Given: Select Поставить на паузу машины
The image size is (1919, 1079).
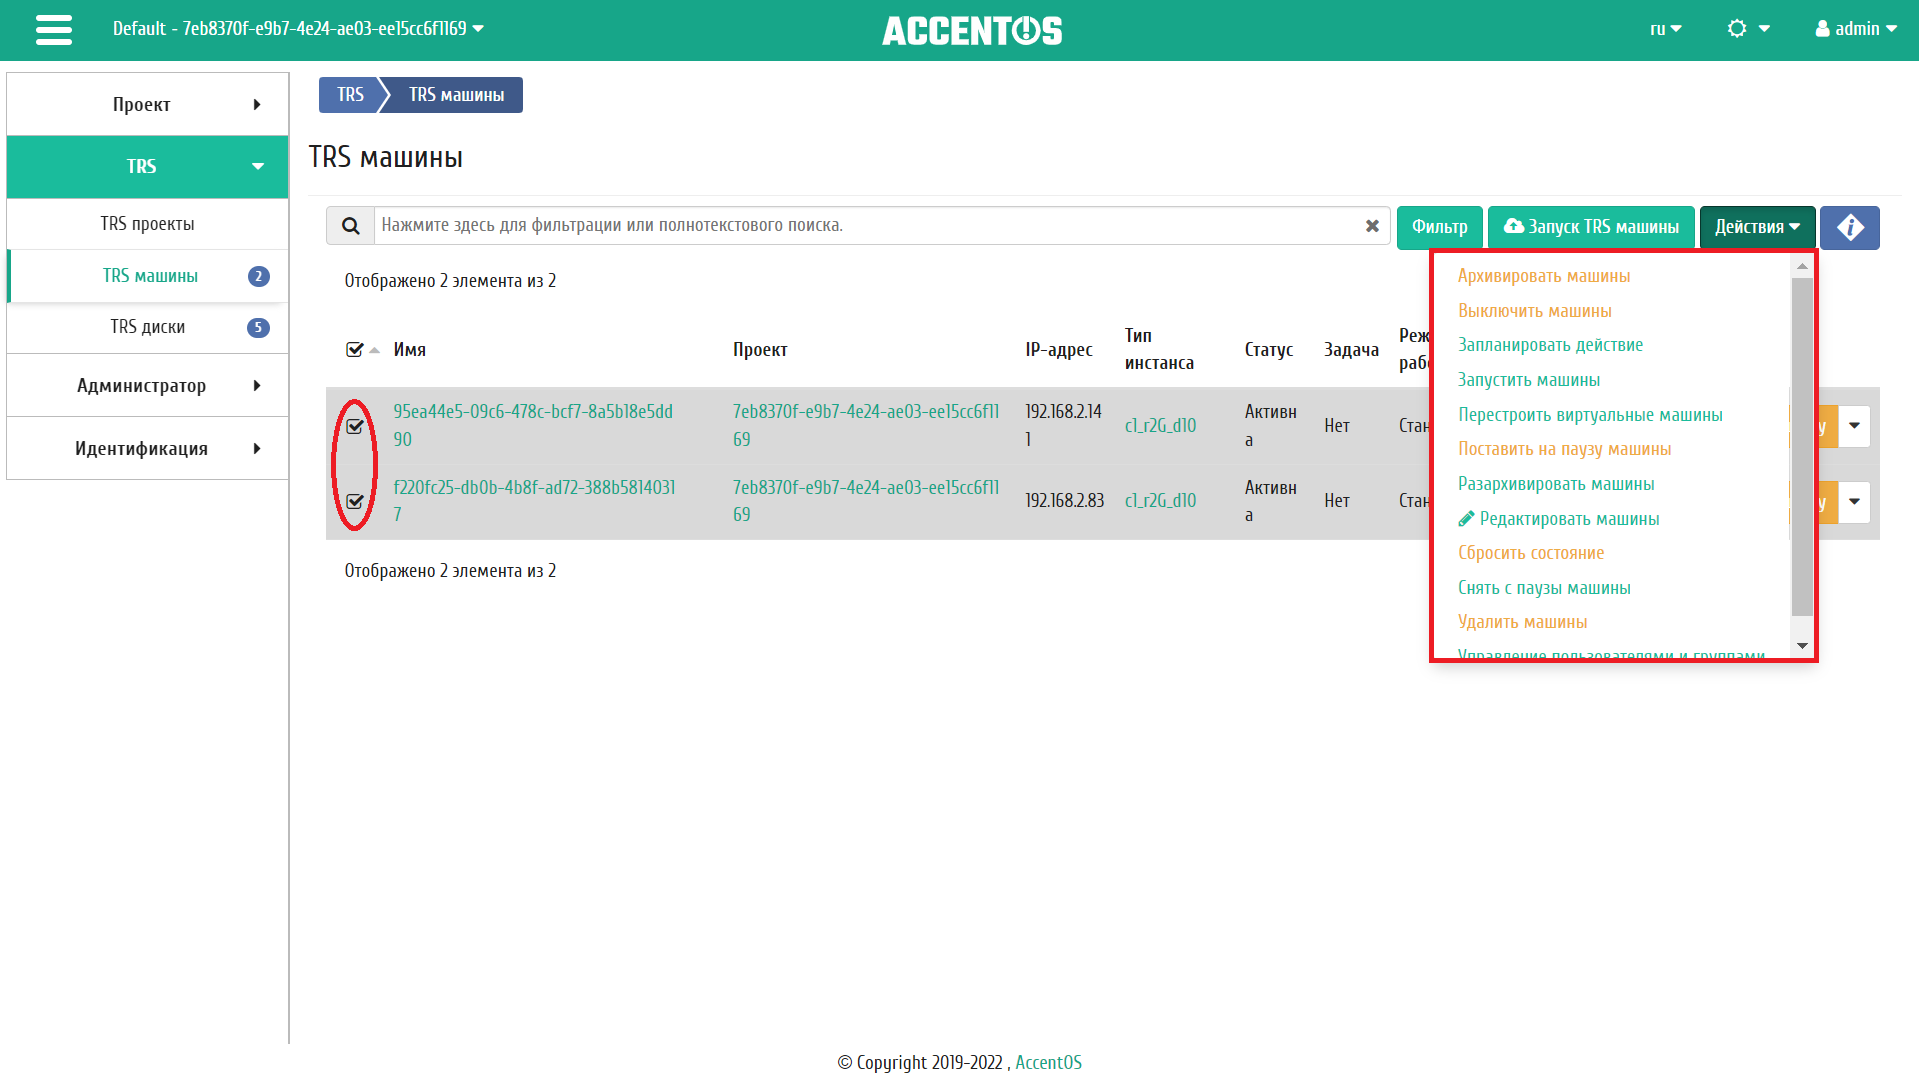Looking at the screenshot, I should point(1564,449).
